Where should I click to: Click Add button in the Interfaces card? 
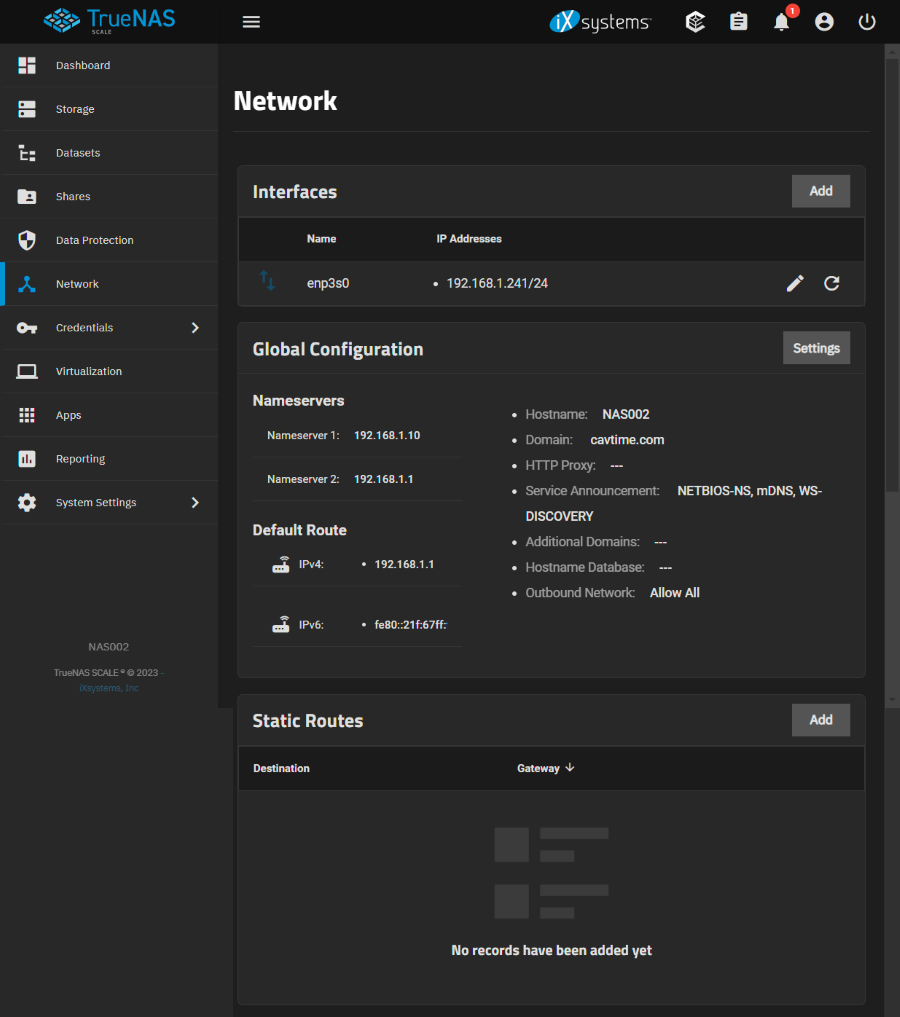tap(820, 191)
